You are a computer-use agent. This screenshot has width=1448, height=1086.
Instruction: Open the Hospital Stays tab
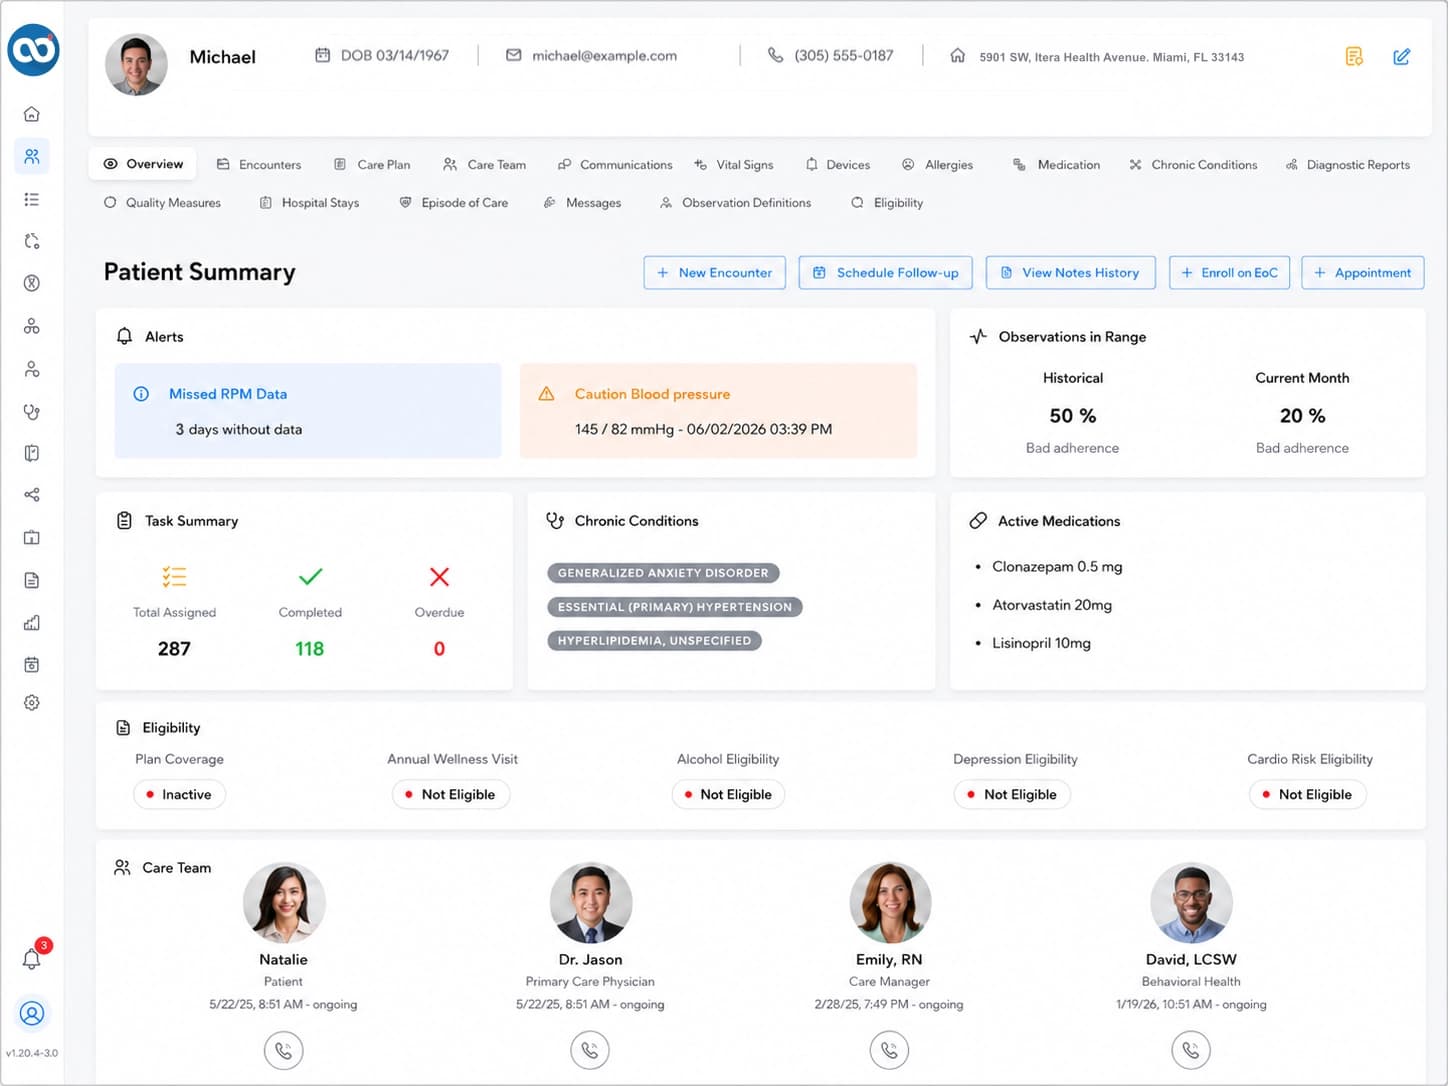[309, 202]
